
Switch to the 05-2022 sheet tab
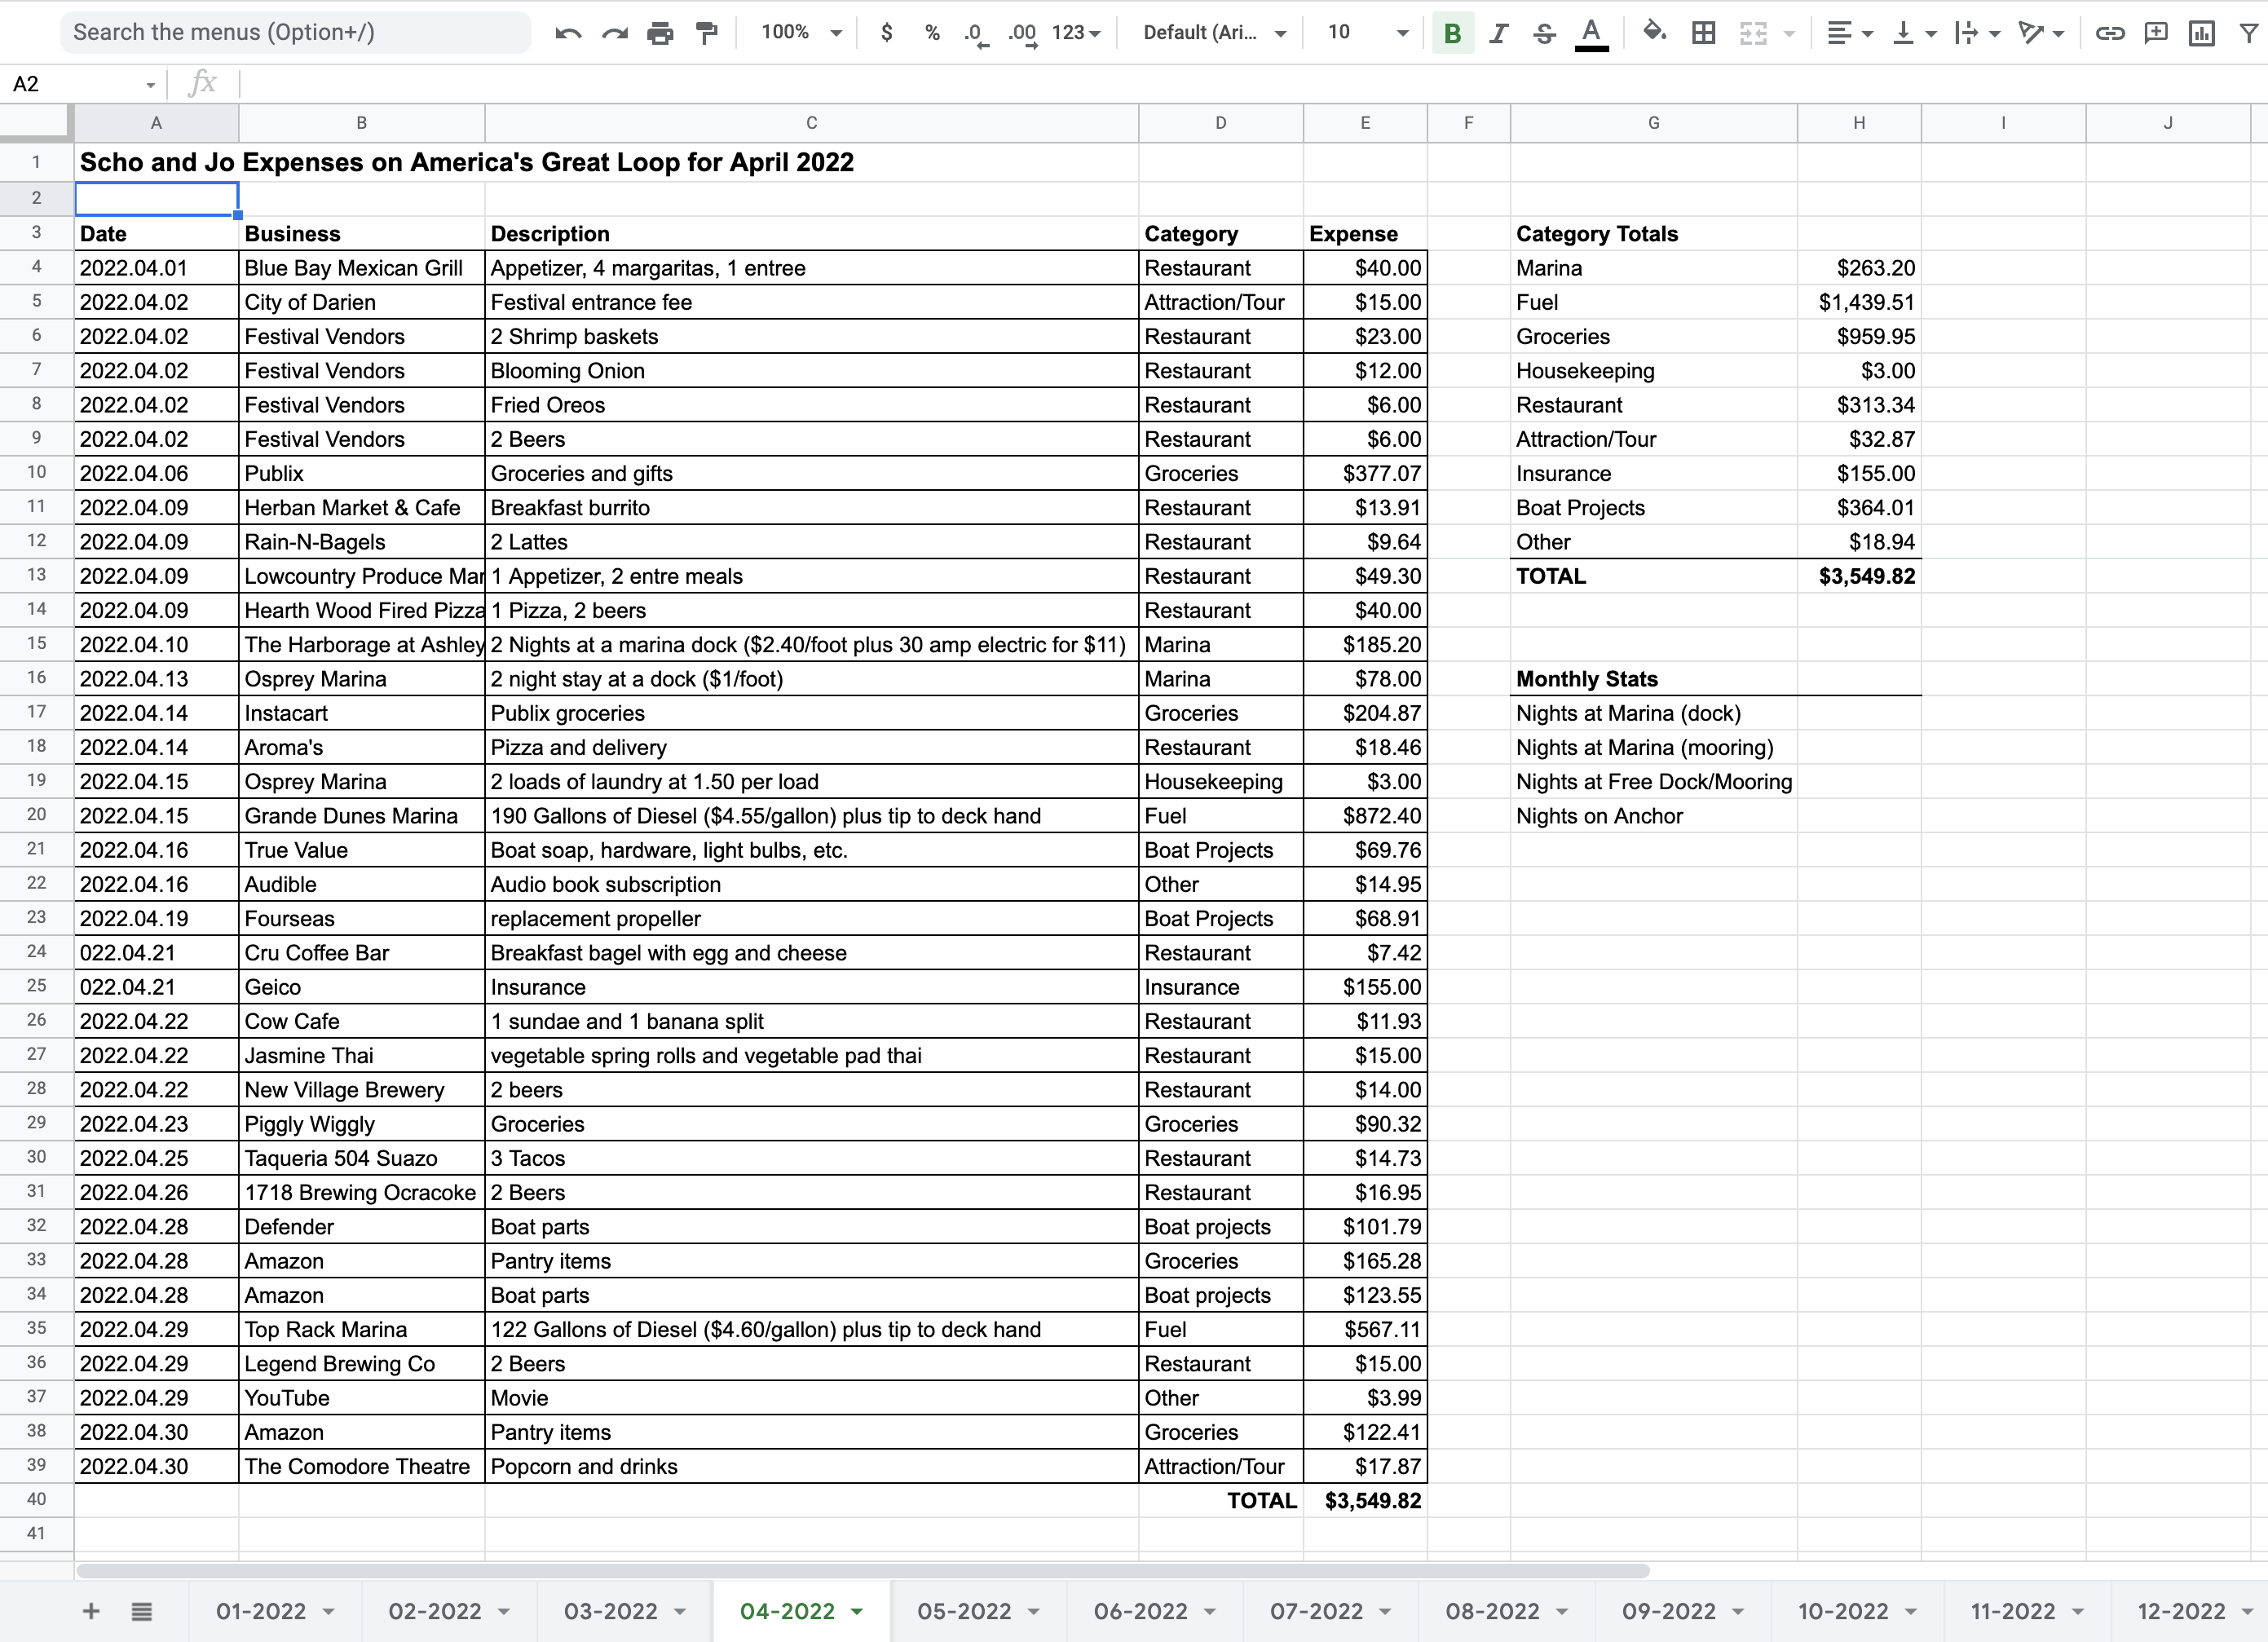(x=965, y=1611)
